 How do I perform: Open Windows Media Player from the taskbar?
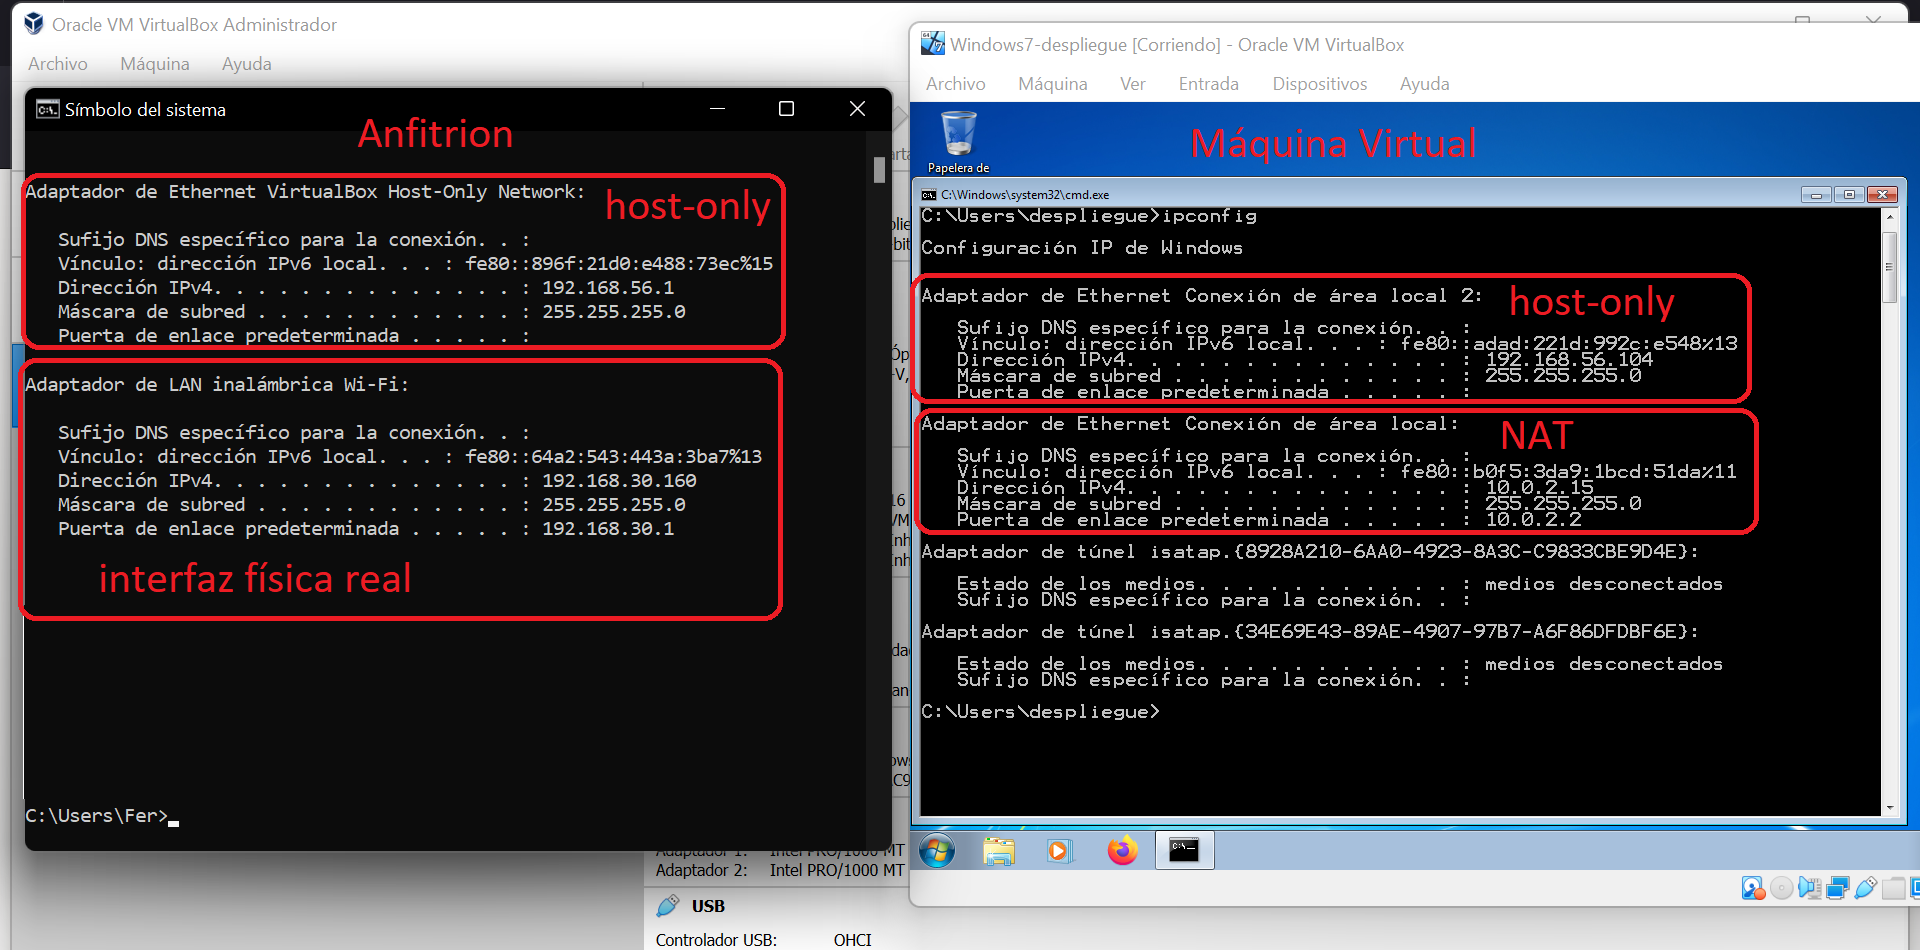click(x=1059, y=851)
